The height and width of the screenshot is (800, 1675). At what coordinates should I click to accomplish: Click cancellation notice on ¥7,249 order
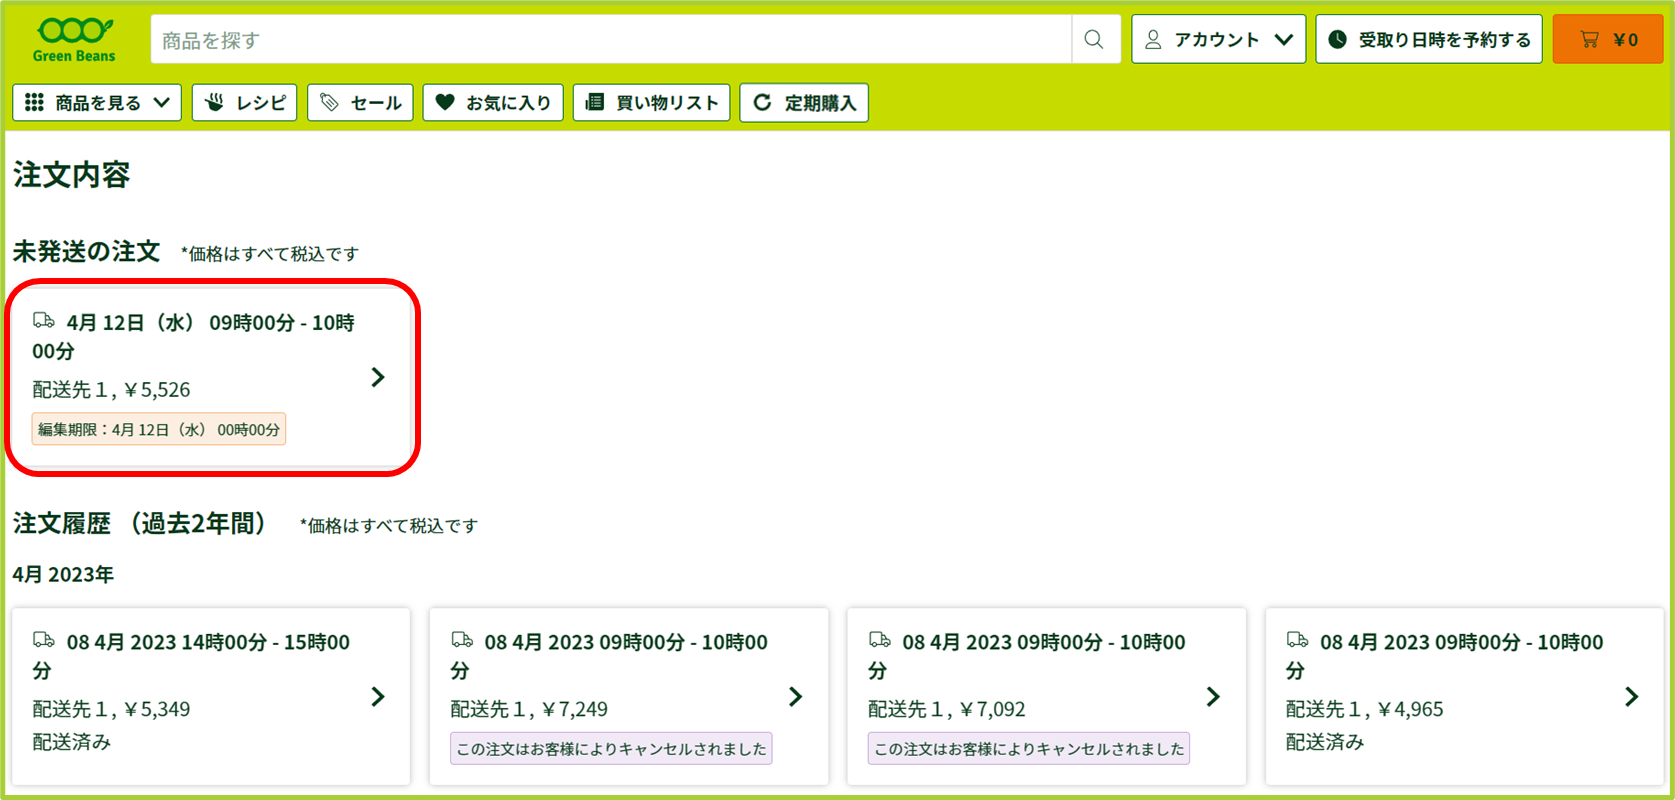click(611, 749)
